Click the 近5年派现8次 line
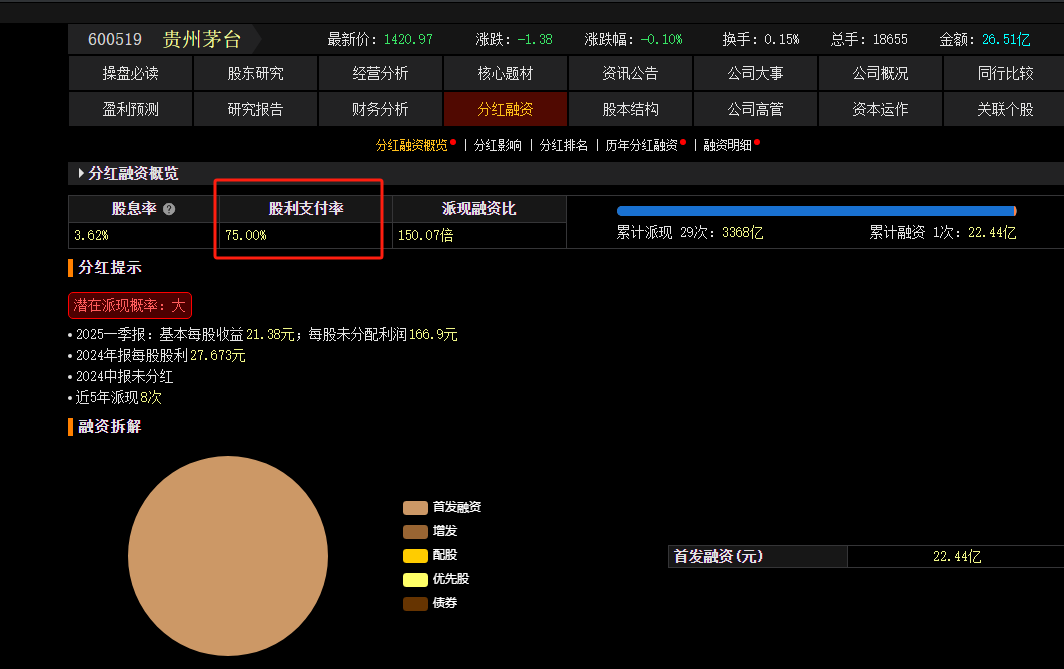 119,398
